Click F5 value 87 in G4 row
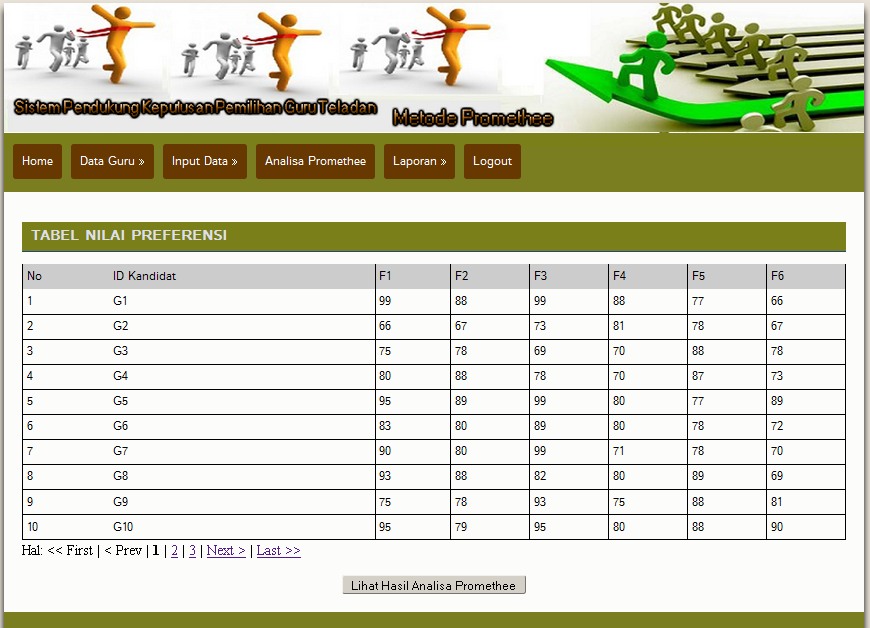870x628 pixels. [x=727, y=376]
